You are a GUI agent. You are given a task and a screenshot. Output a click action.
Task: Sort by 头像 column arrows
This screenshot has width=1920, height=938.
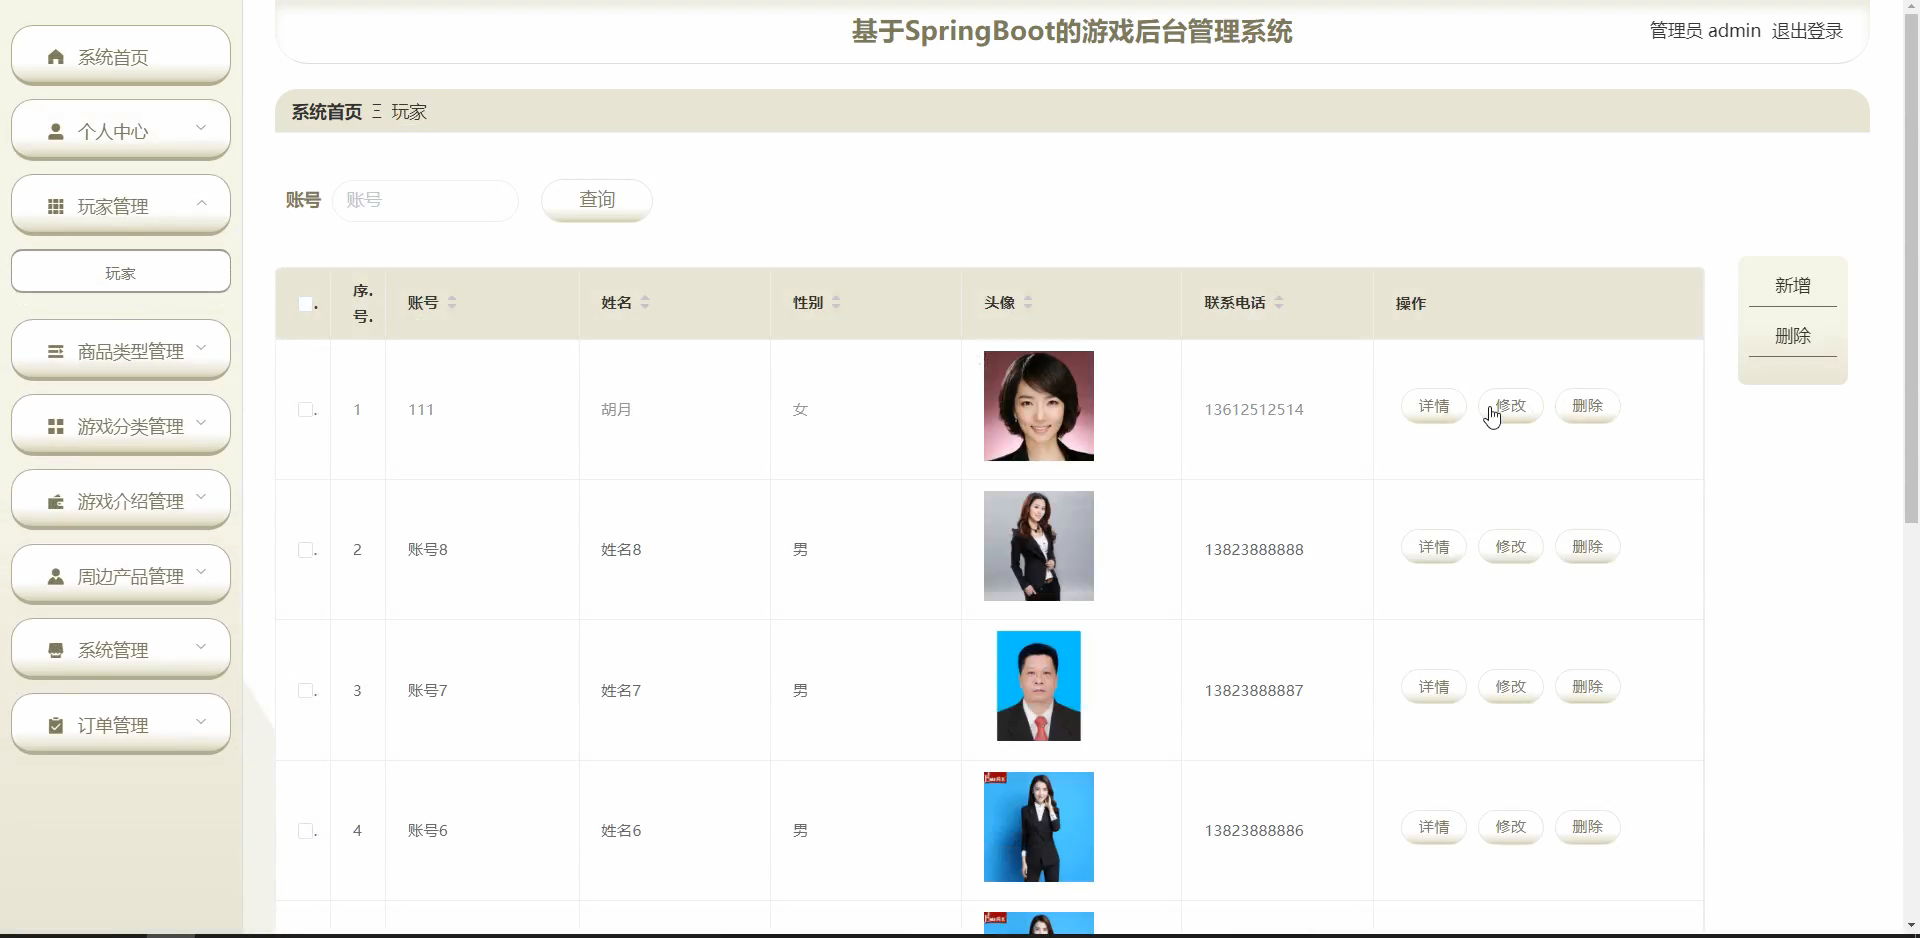pyautogui.click(x=1028, y=302)
